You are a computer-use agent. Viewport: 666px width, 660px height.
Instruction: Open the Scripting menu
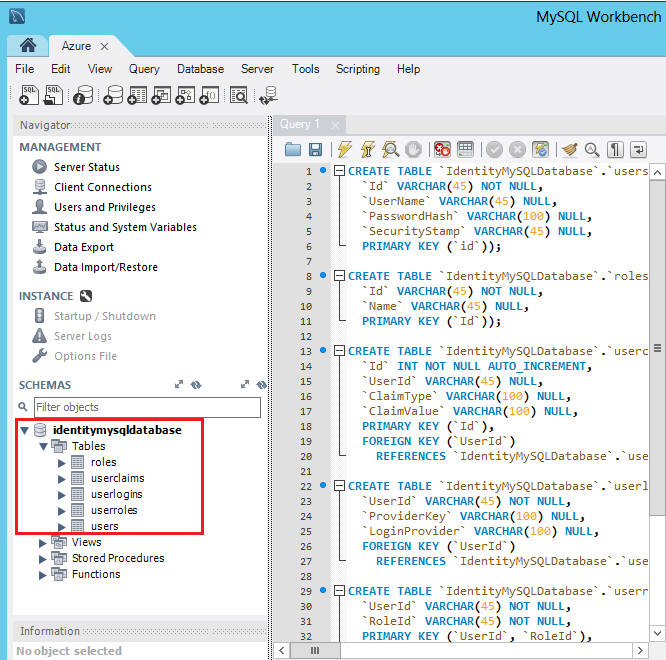click(357, 69)
